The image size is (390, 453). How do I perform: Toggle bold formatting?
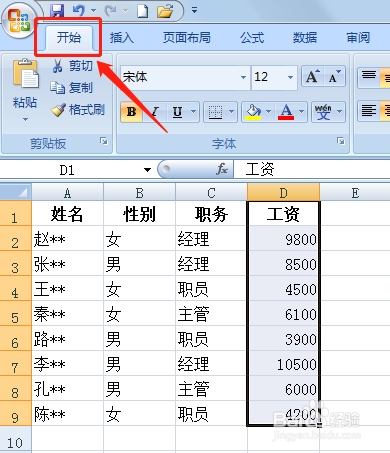click(131, 112)
